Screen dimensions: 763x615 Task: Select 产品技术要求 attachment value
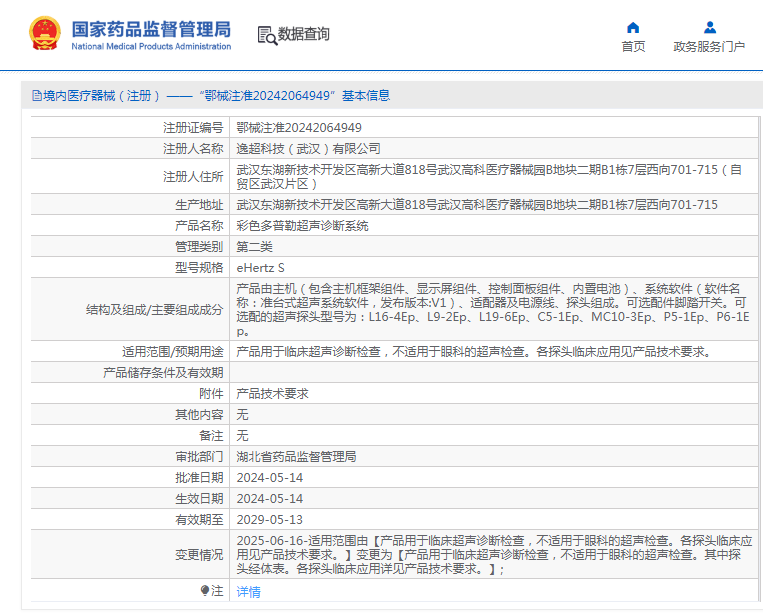[272, 394]
